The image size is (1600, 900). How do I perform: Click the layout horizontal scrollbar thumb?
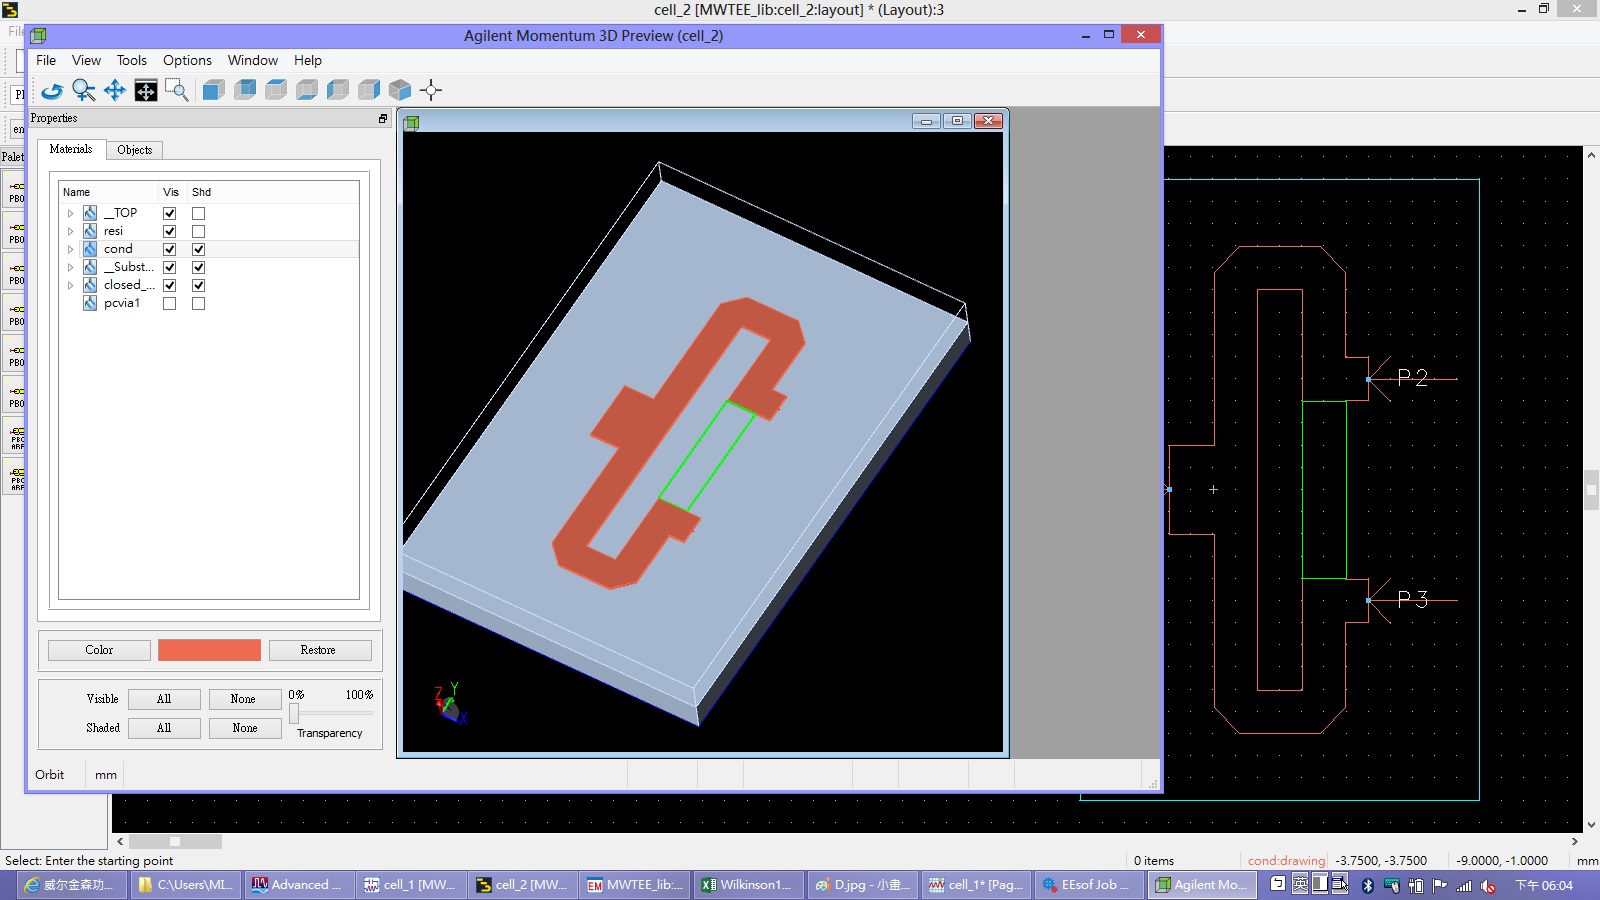[175, 841]
